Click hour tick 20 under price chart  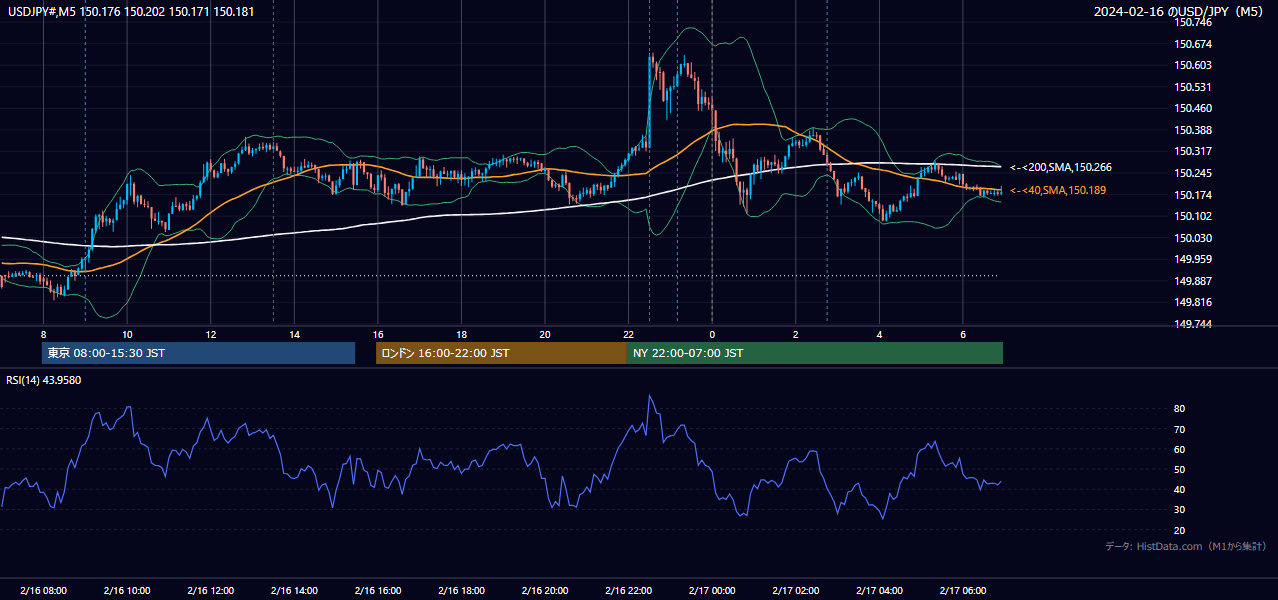point(544,334)
